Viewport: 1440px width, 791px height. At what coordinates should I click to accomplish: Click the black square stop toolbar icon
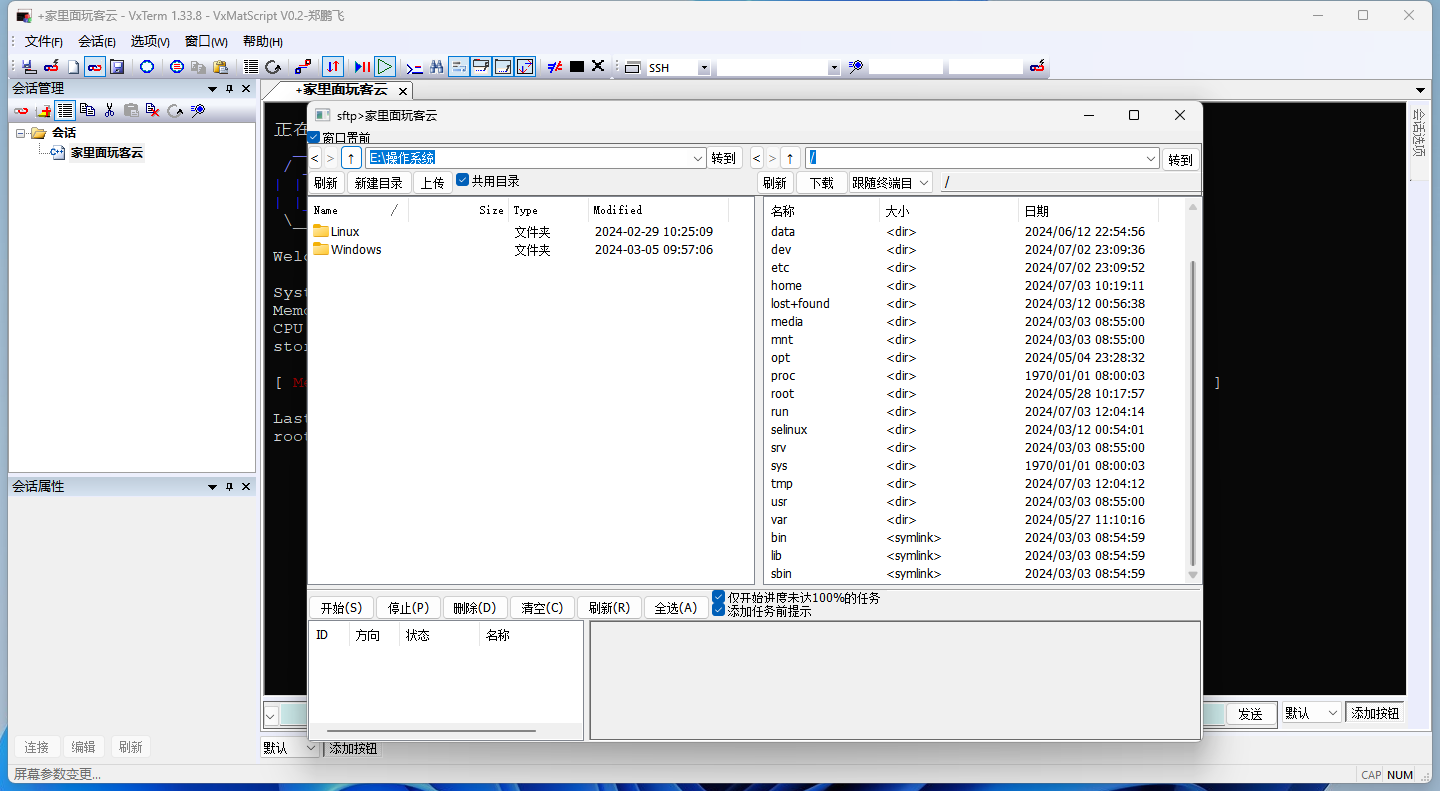tap(577, 67)
